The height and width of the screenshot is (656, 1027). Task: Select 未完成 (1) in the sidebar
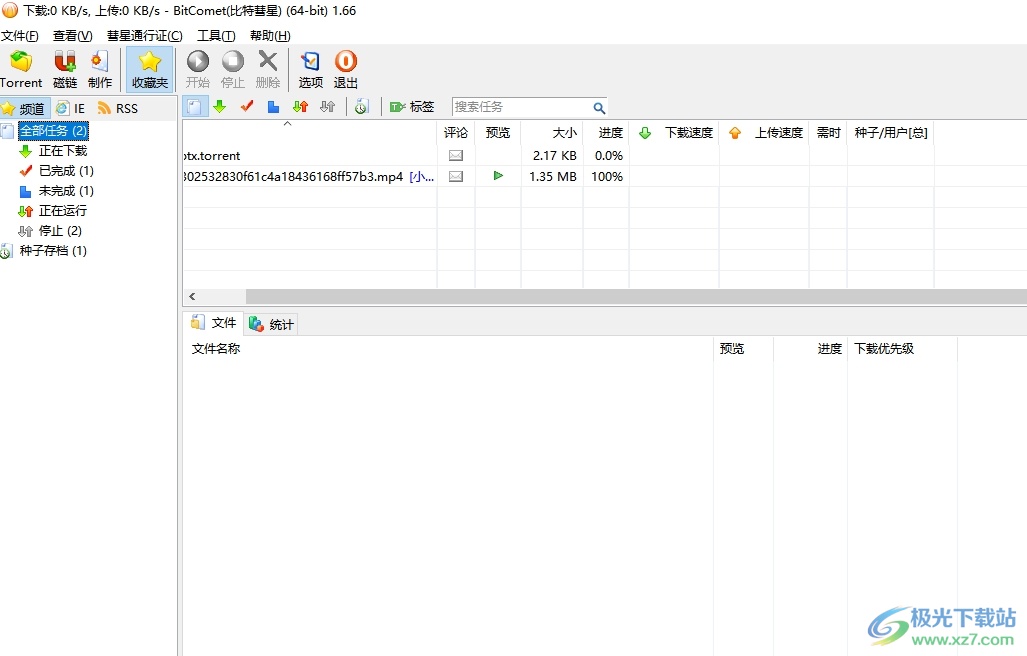[65, 191]
